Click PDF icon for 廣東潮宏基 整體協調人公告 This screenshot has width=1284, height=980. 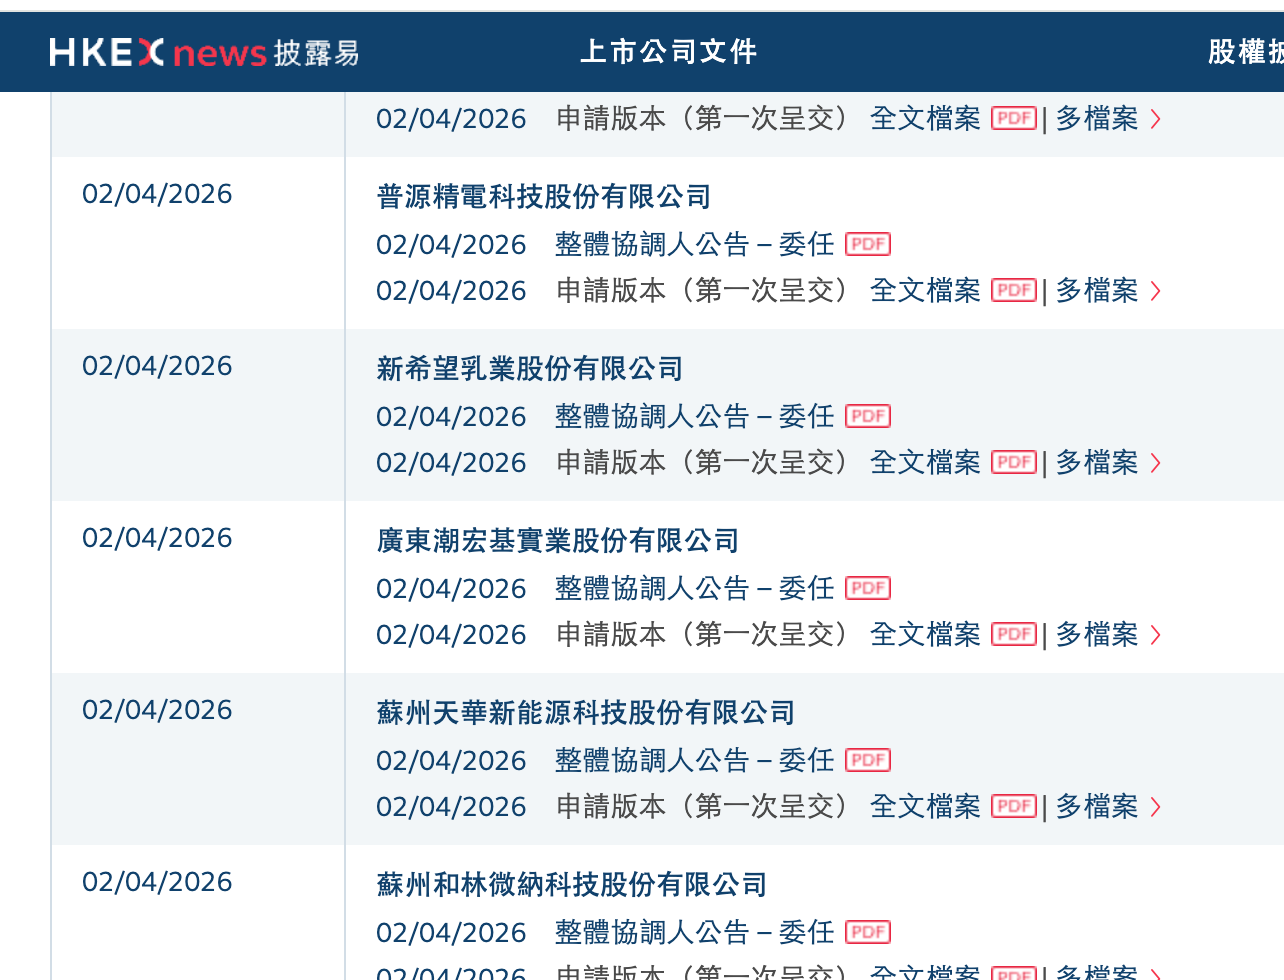click(x=867, y=588)
